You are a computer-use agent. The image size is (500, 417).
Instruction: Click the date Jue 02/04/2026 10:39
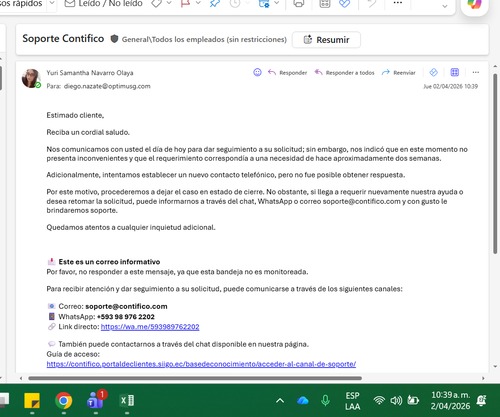[x=450, y=86]
